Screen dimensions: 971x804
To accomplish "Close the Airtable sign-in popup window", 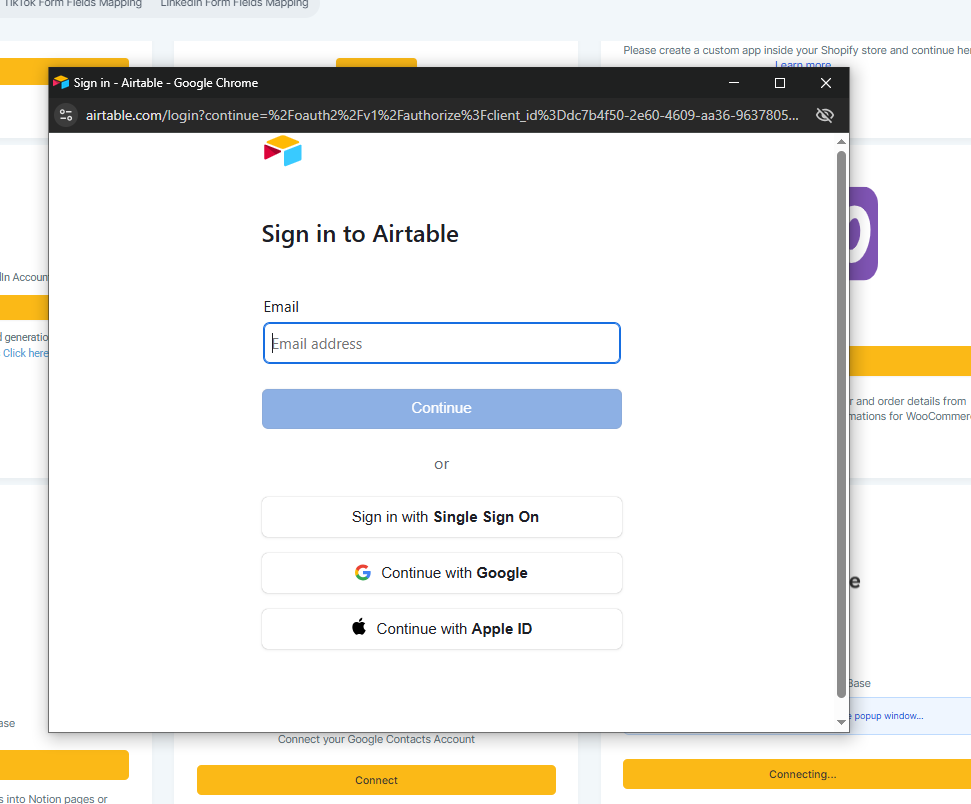I will [x=825, y=82].
